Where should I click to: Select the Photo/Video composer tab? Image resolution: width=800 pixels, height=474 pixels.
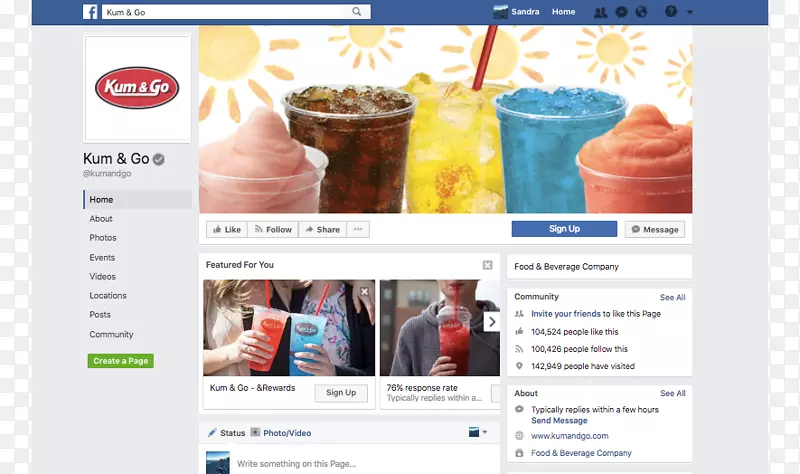[281, 433]
